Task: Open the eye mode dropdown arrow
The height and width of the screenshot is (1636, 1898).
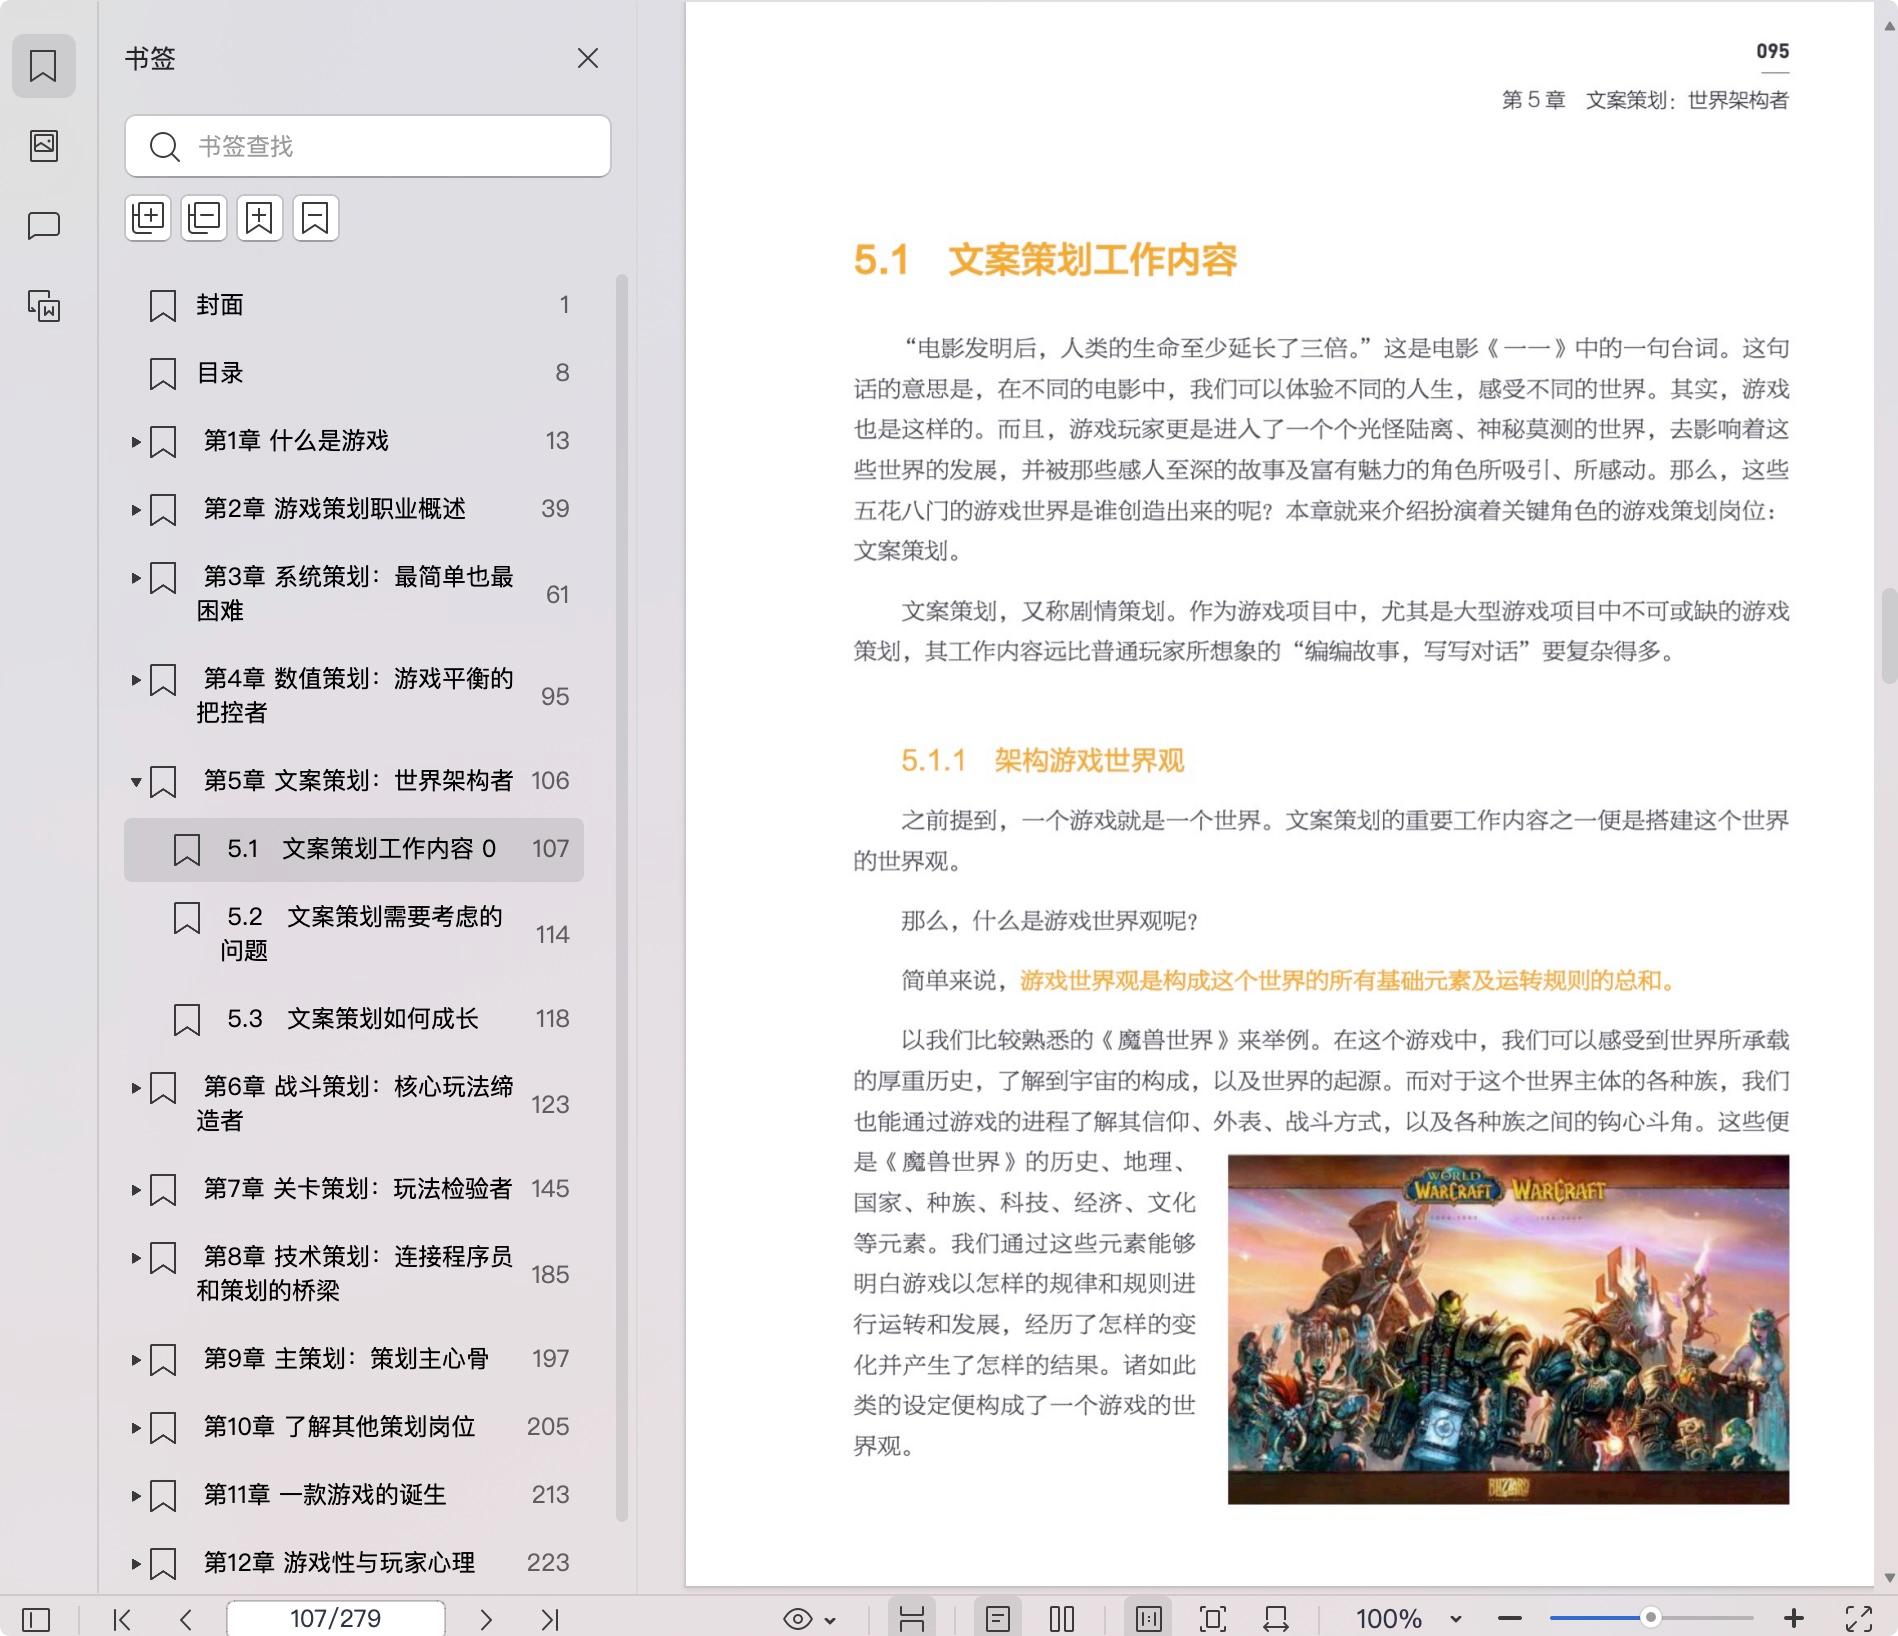Action: point(830,1620)
